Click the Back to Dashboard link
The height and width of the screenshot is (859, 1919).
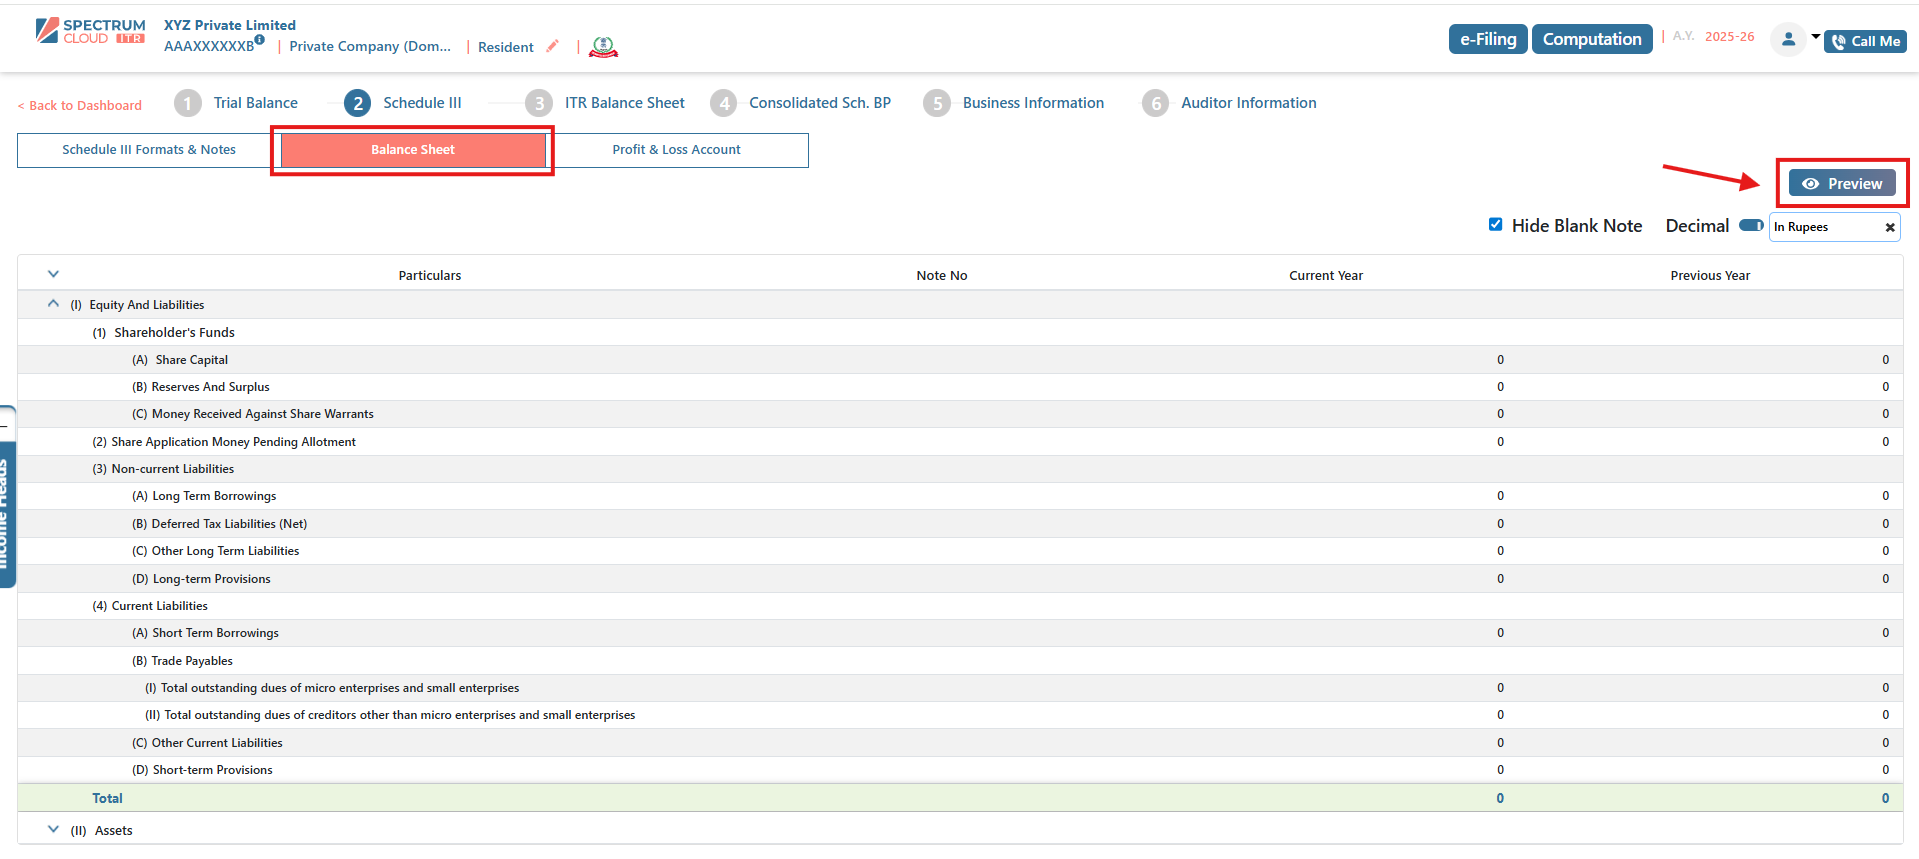[80, 105]
